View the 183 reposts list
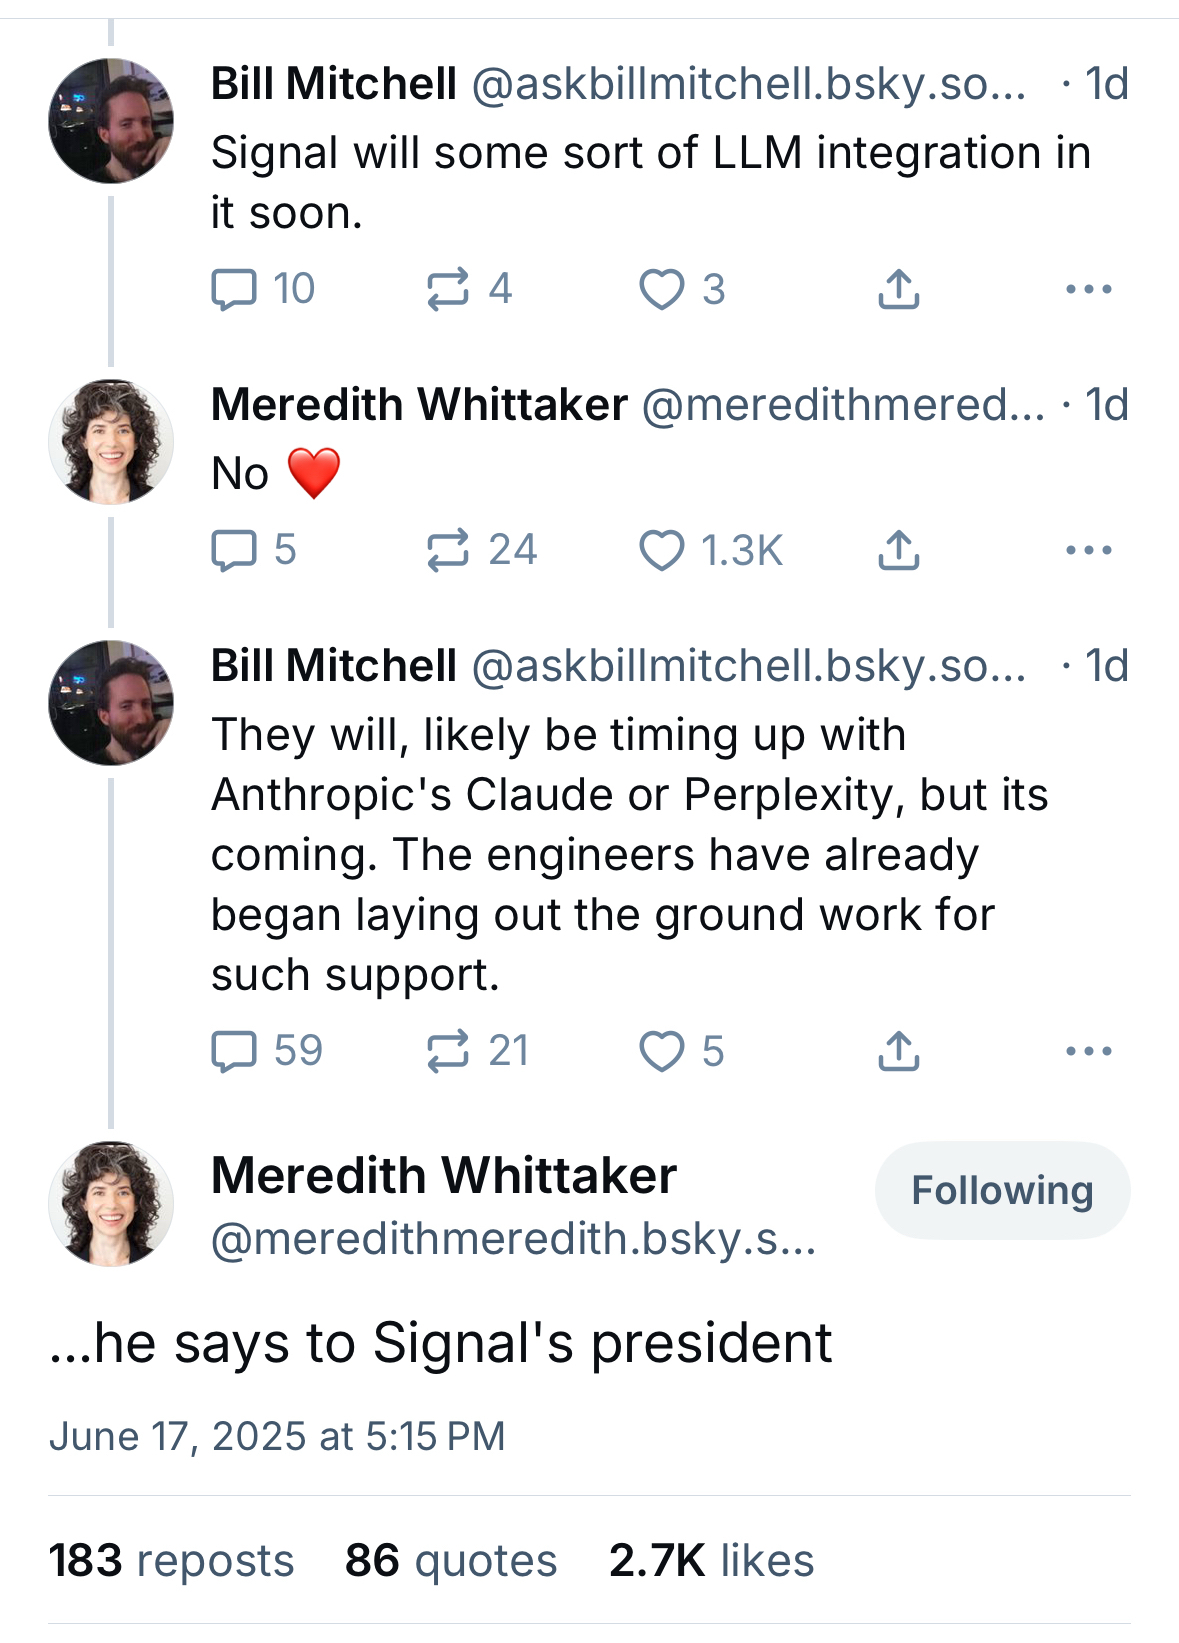1179x1643 pixels. point(171,1560)
